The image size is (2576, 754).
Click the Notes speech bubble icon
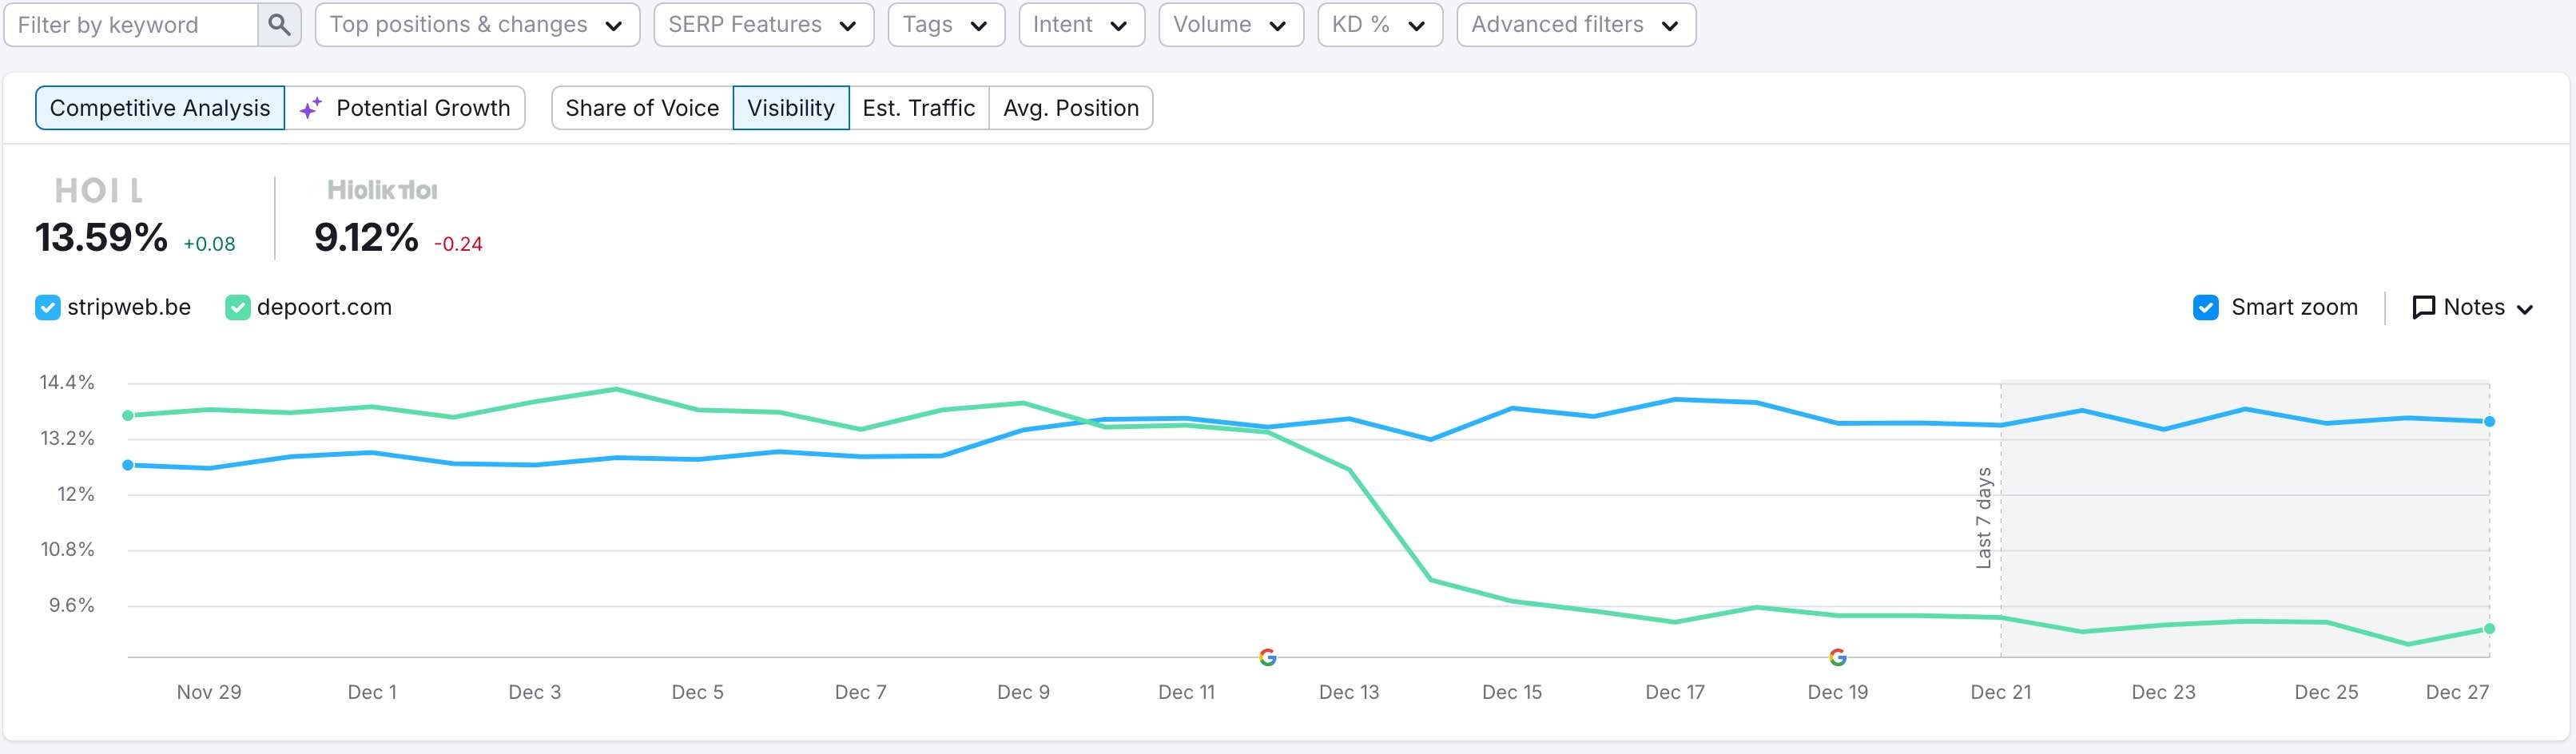click(2423, 307)
